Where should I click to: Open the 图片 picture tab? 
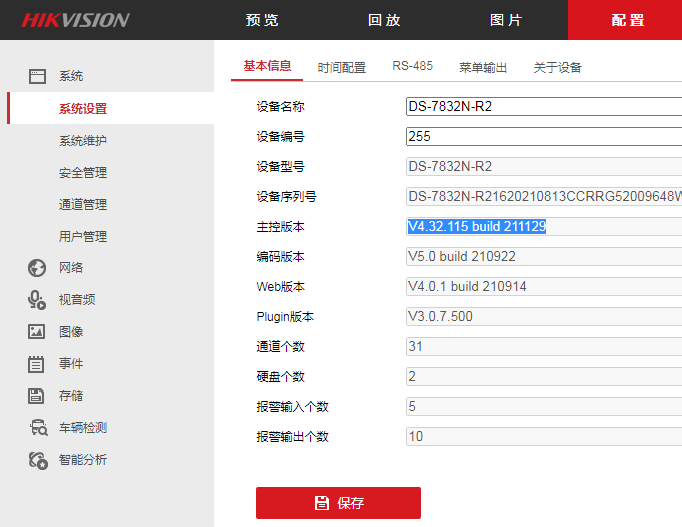click(506, 20)
